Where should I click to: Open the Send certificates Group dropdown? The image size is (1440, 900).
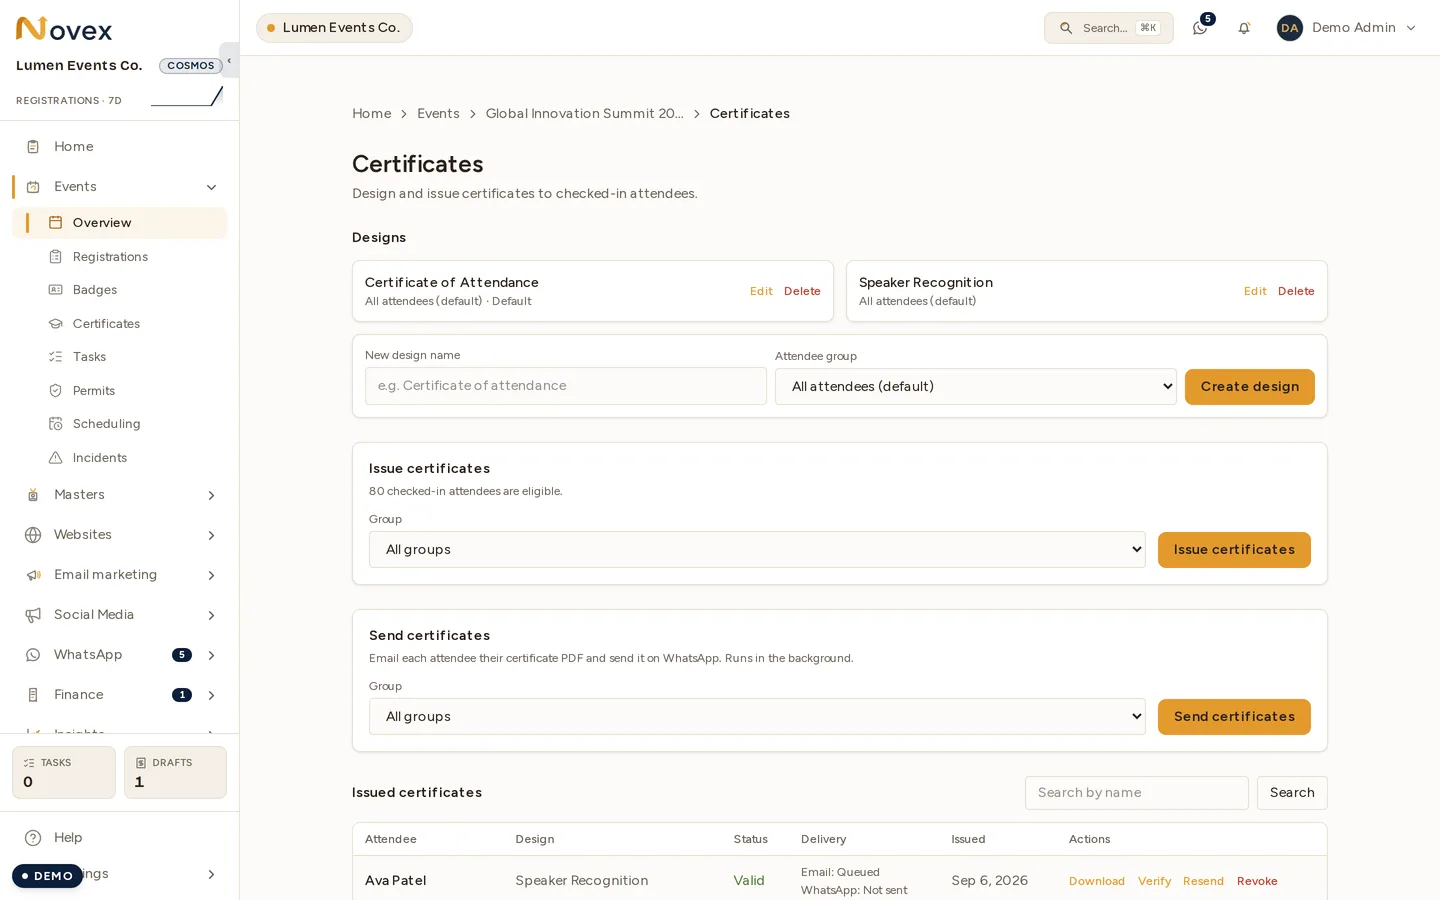click(x=757, y=717)
